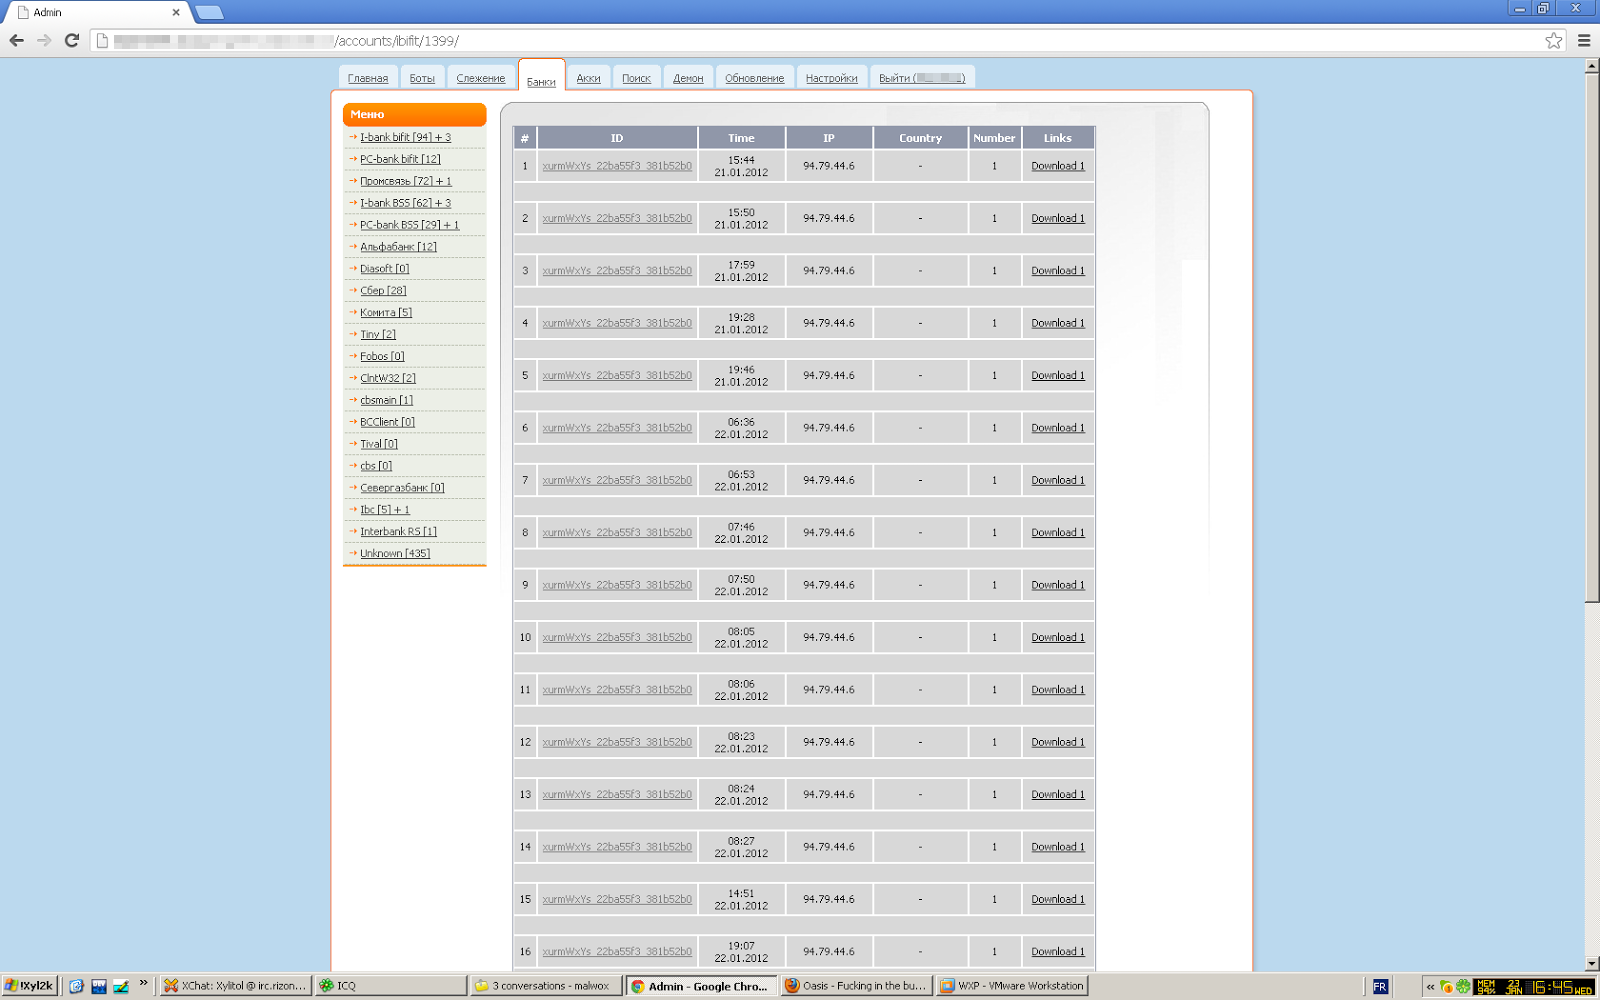This screenshot has height=1000, width=1600.
Task: Click the IP cell 94.79.44.6 in row 8
Action: pyautogui.click(x=829, y=533)
